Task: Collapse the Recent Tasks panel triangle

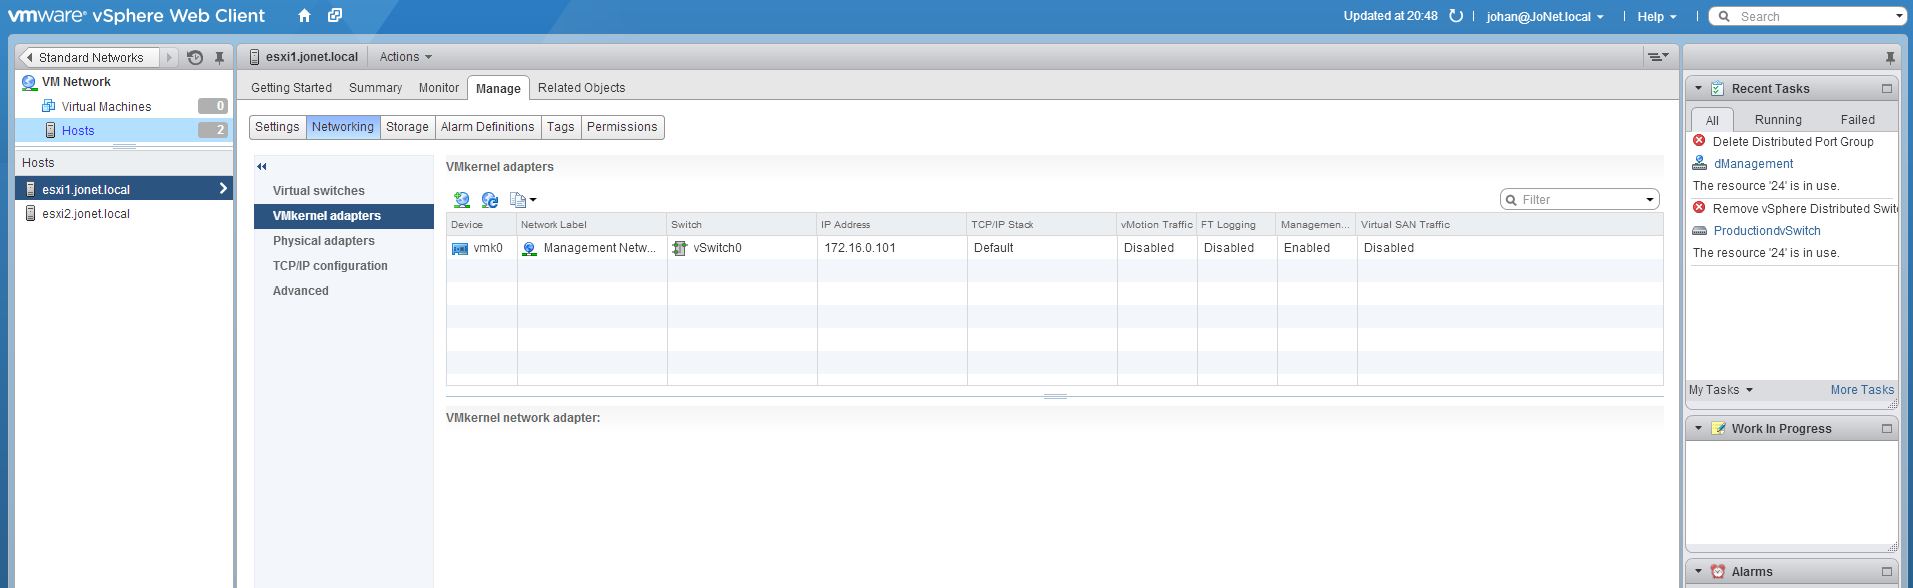Action: tap(1698, 89)
